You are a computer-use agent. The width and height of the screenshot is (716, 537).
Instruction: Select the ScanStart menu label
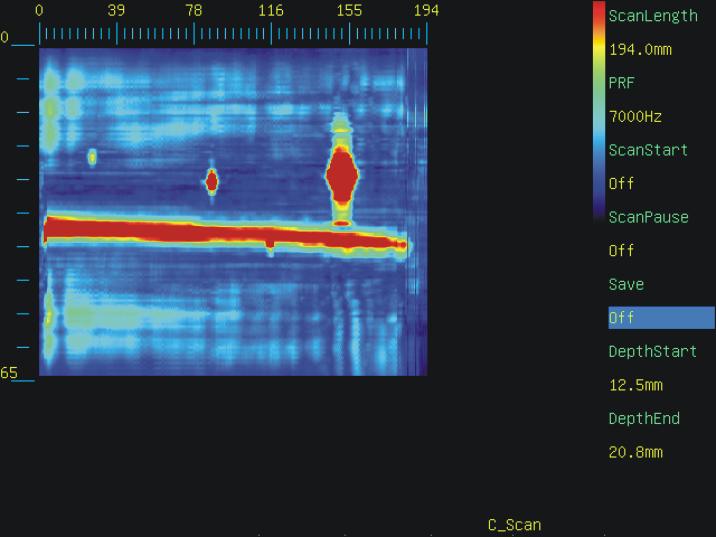(x=648, y=150)
